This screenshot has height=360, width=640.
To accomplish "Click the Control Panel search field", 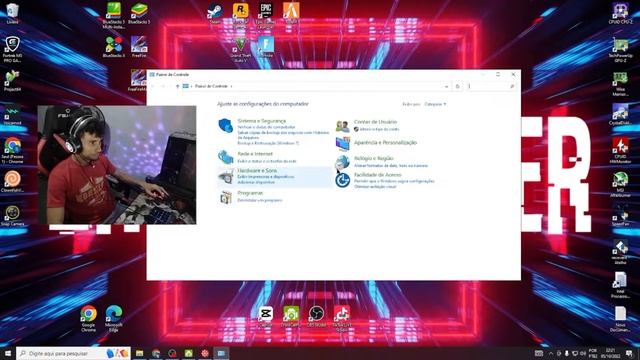I will pos(491,87).
